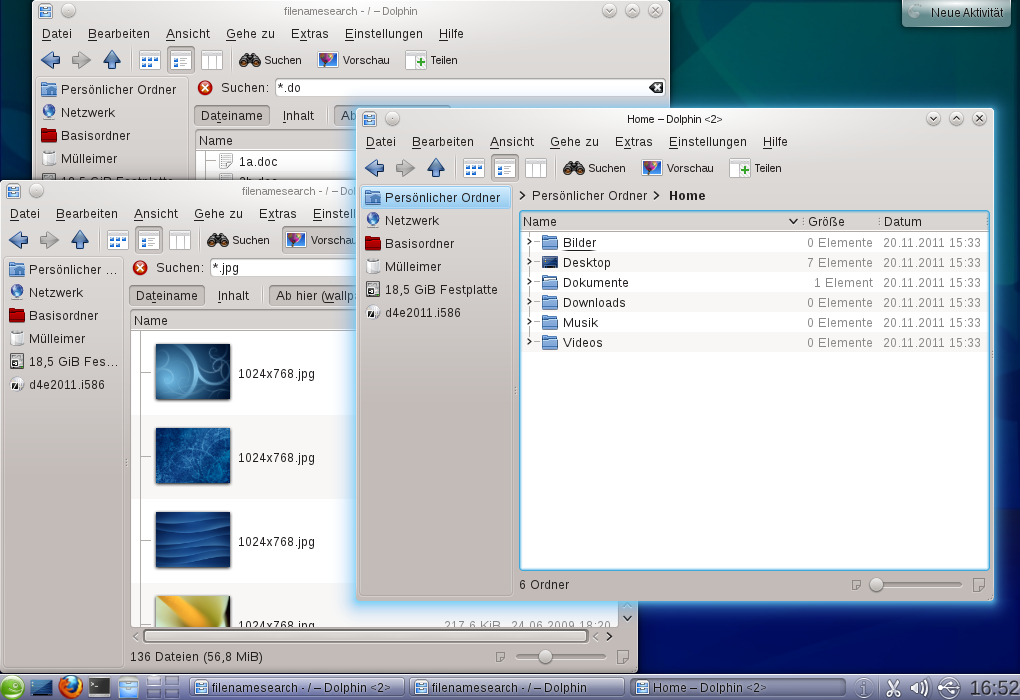This screenshot has width=1020, height=700.
Task: Clear the *.do search field text
Action: click(656, 88)
